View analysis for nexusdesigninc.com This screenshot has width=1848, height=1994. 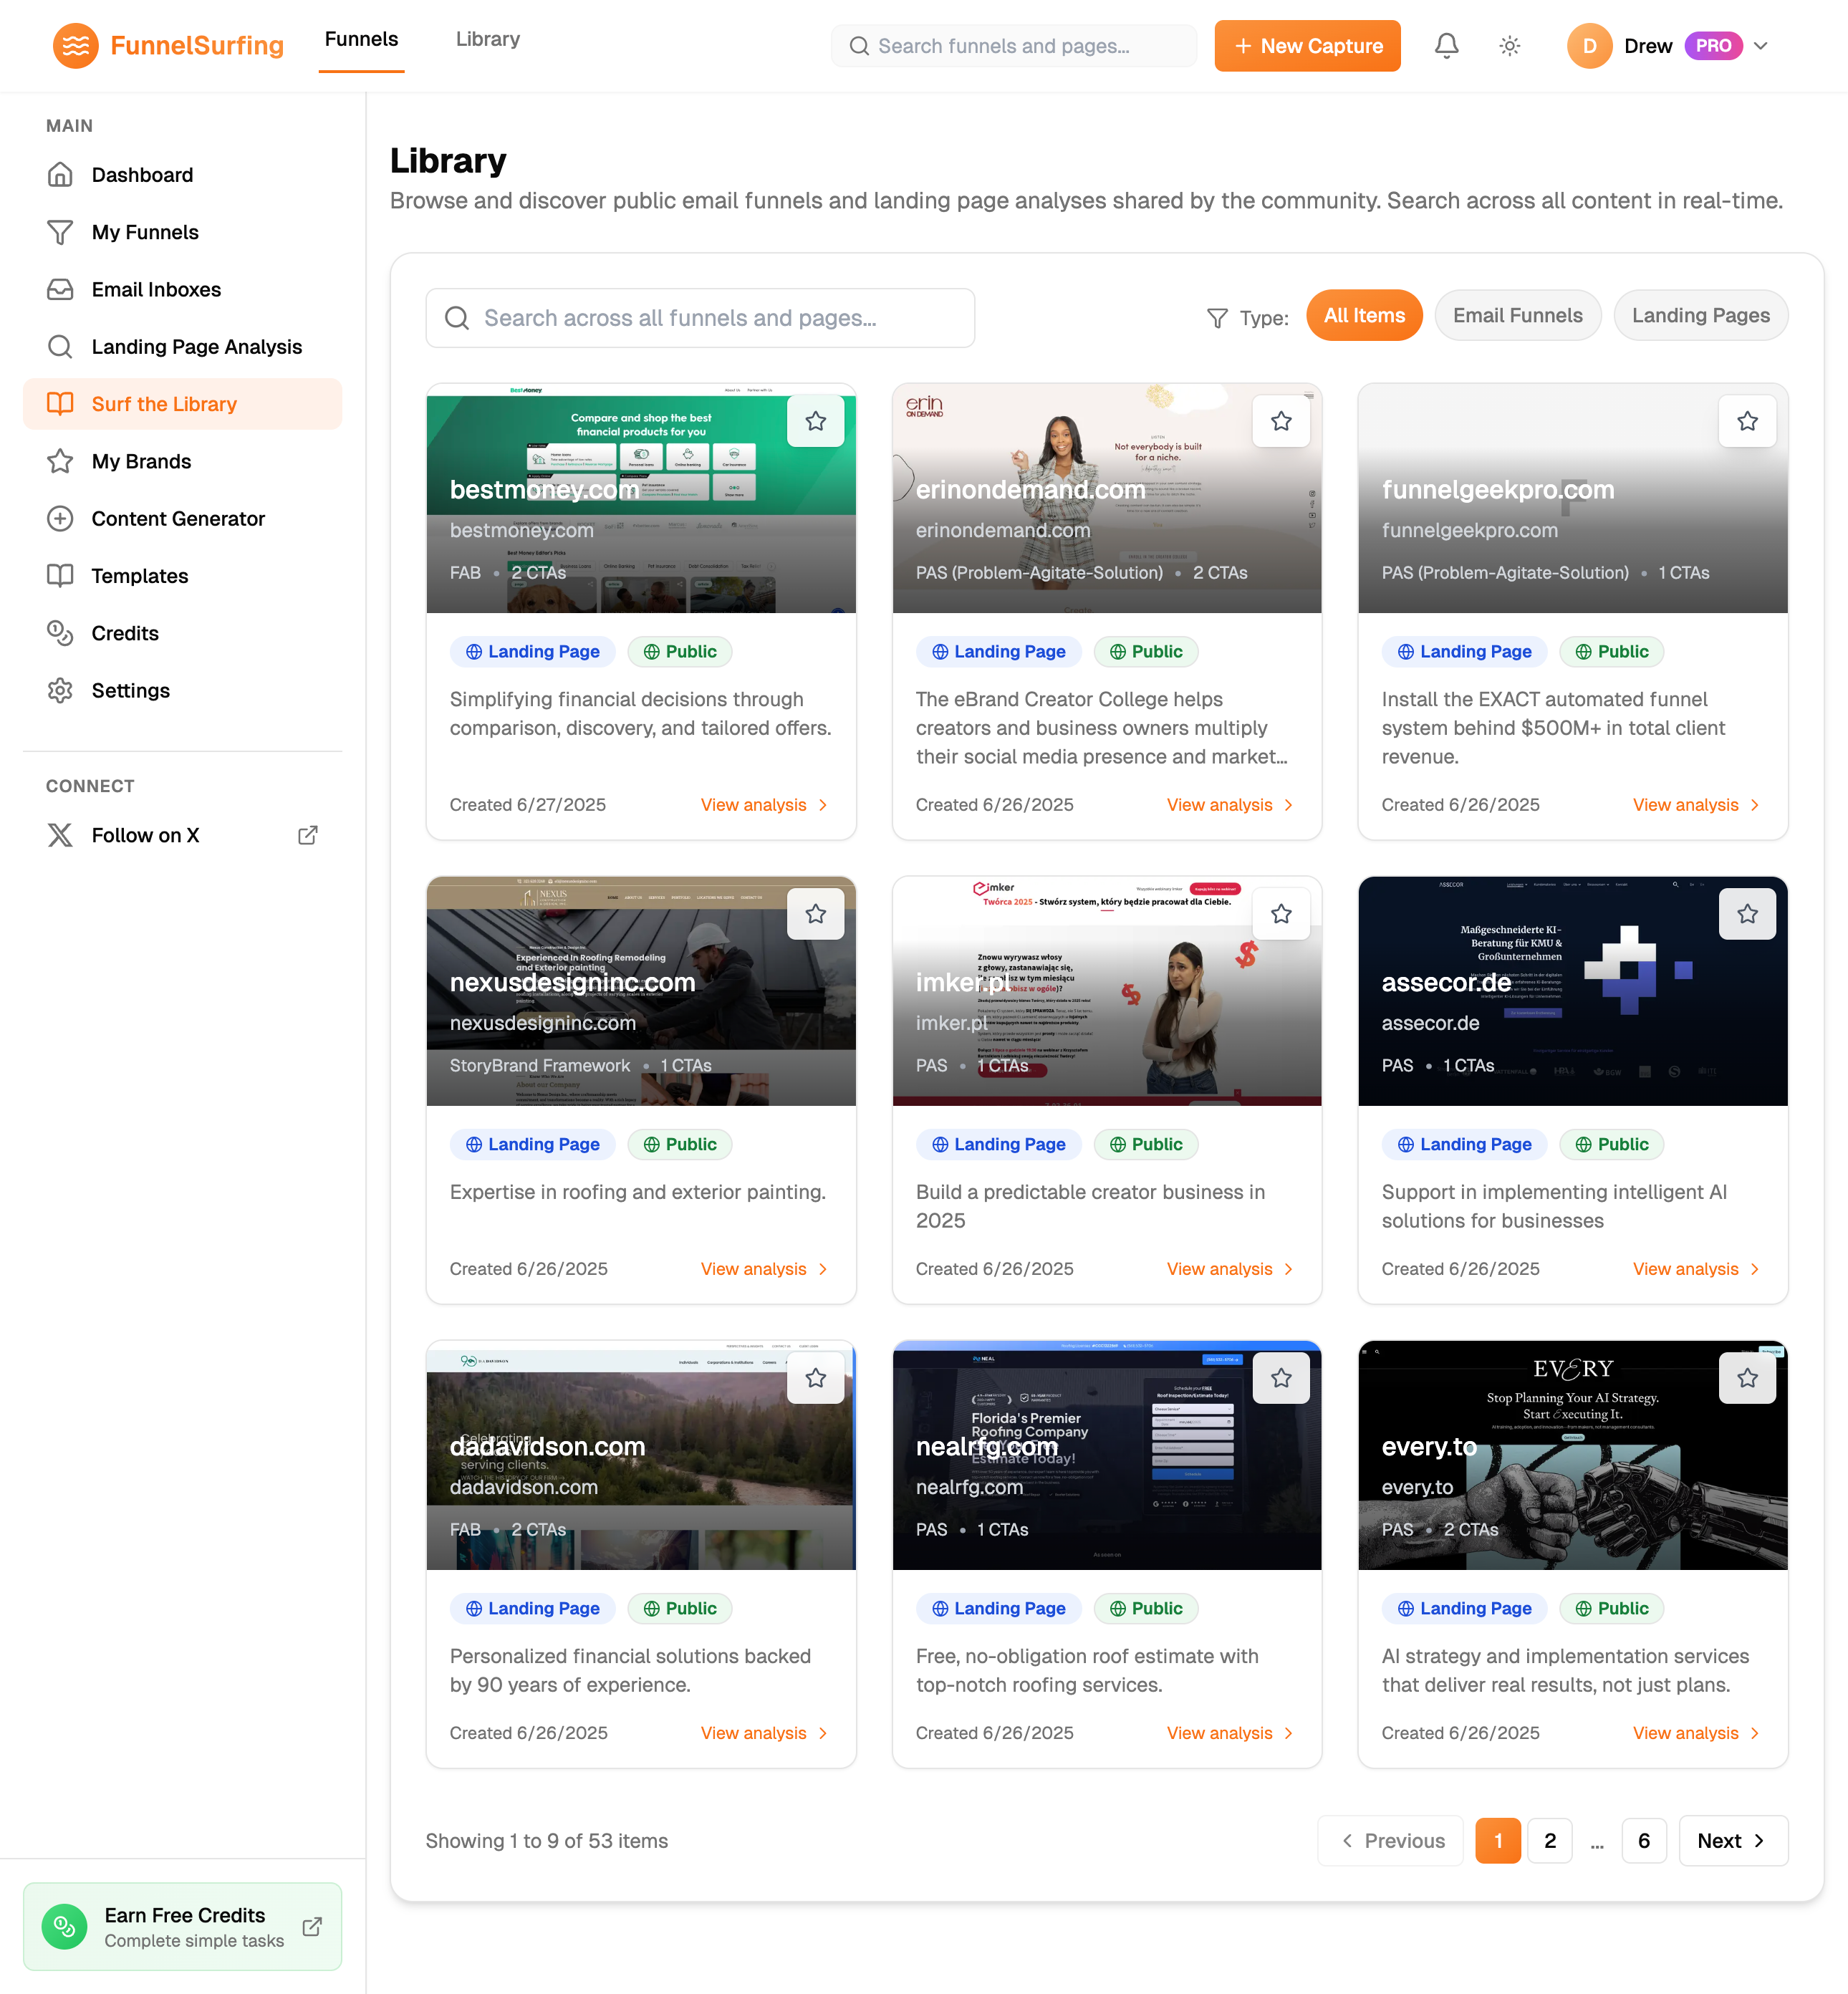(x=762, y=1268)
